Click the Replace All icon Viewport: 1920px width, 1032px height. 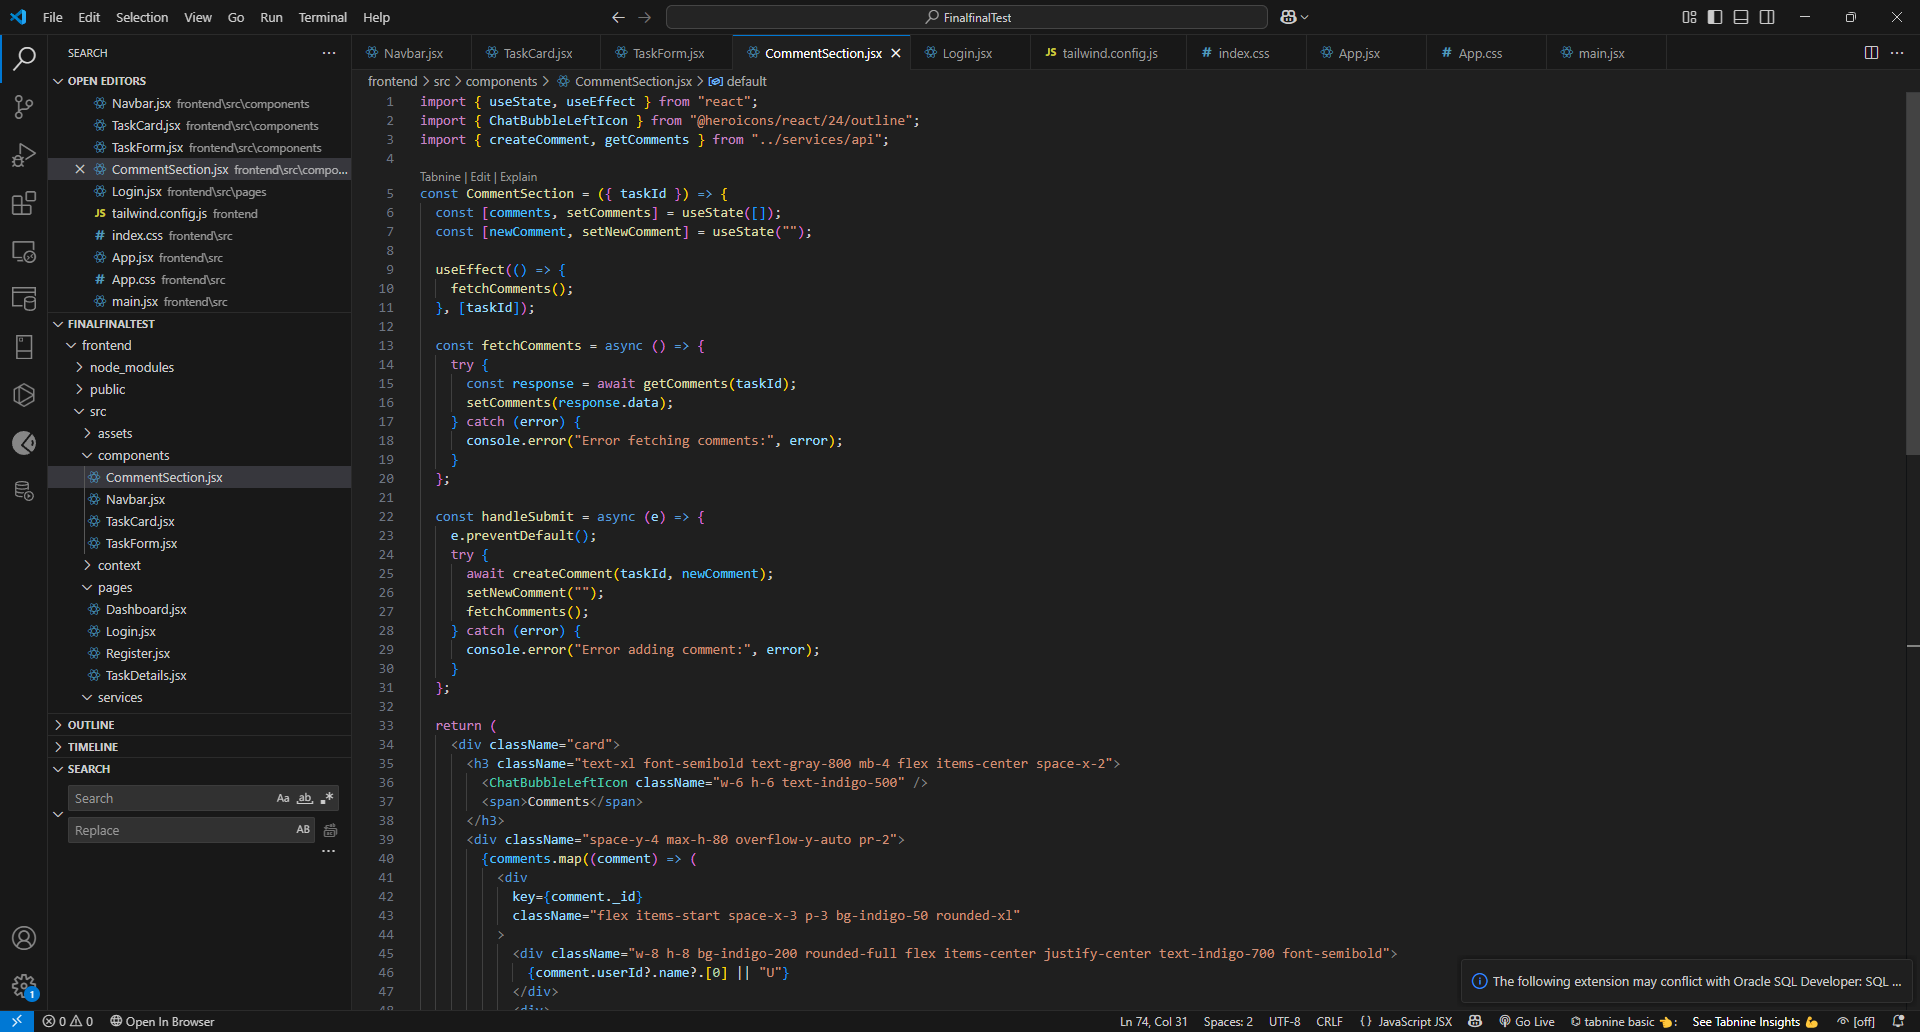pyautogui.click(x=330, y=831)
